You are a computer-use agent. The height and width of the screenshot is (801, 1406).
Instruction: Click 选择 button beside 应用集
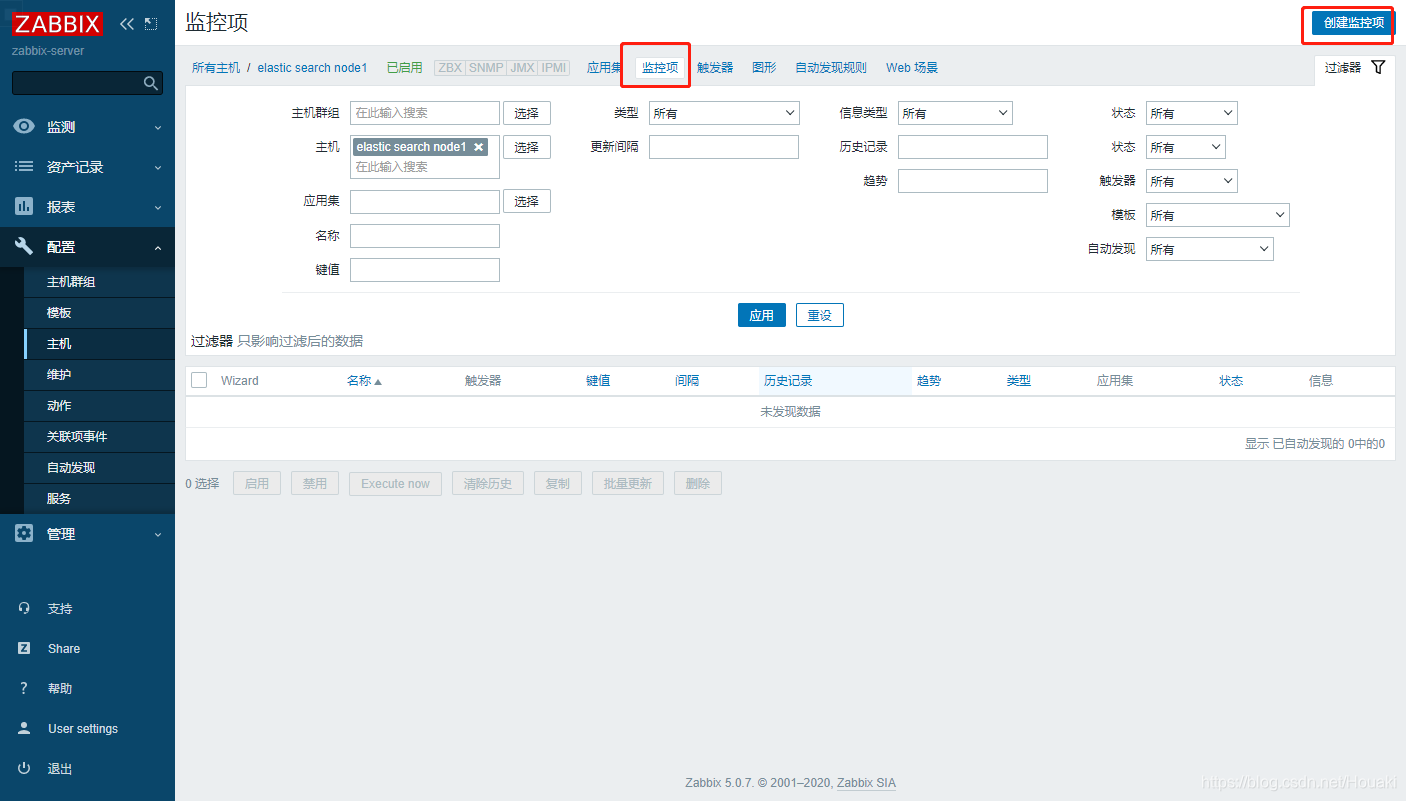tap(527, 201)
